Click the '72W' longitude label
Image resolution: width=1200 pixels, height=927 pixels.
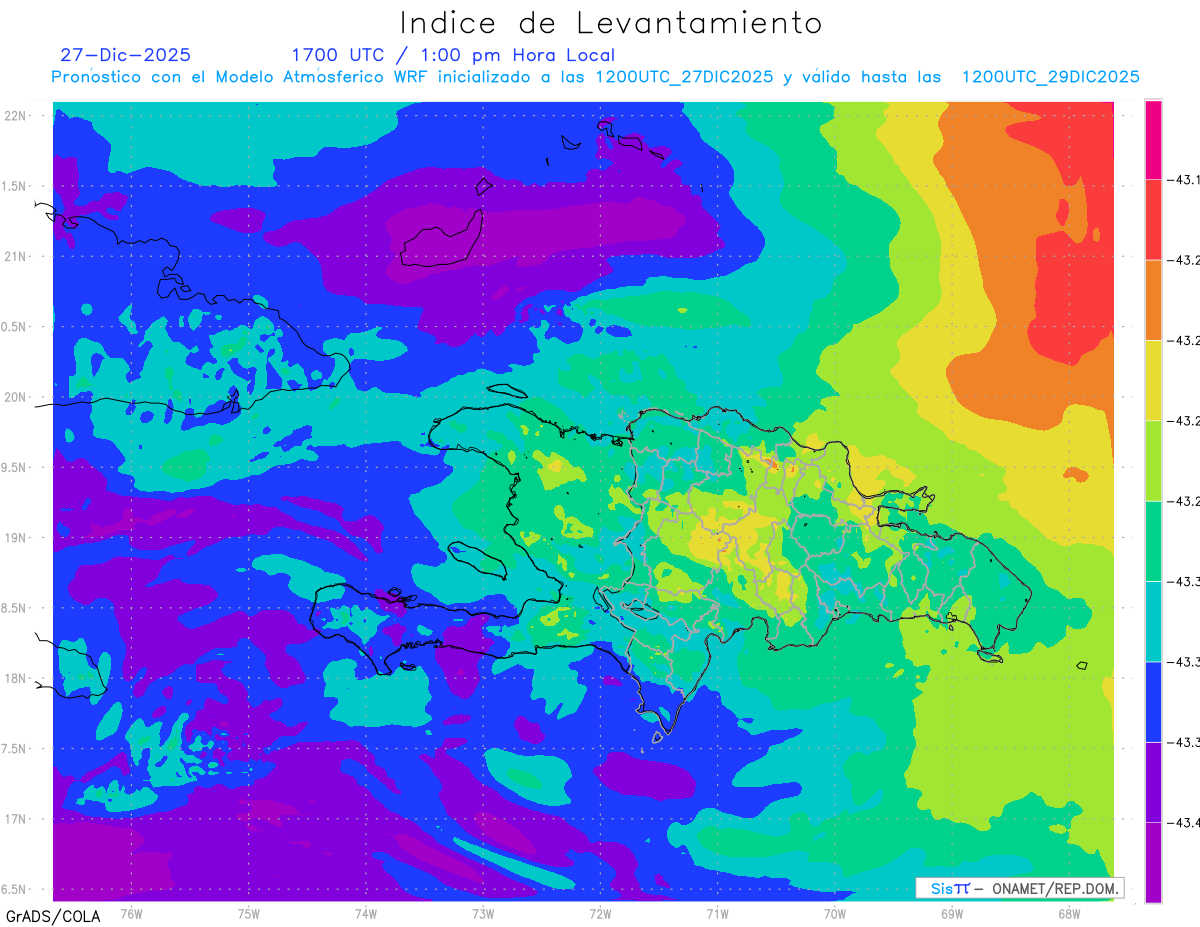point(600,913)
